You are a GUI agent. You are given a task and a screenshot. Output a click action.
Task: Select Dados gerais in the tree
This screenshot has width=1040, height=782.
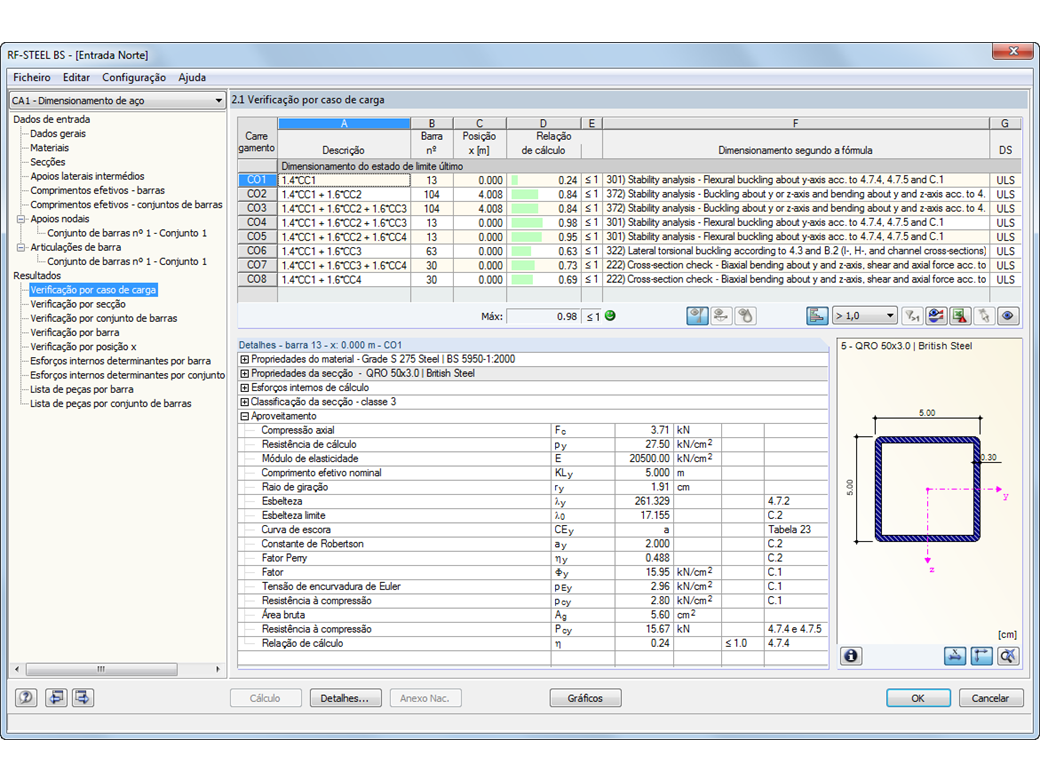pos(58,133)
